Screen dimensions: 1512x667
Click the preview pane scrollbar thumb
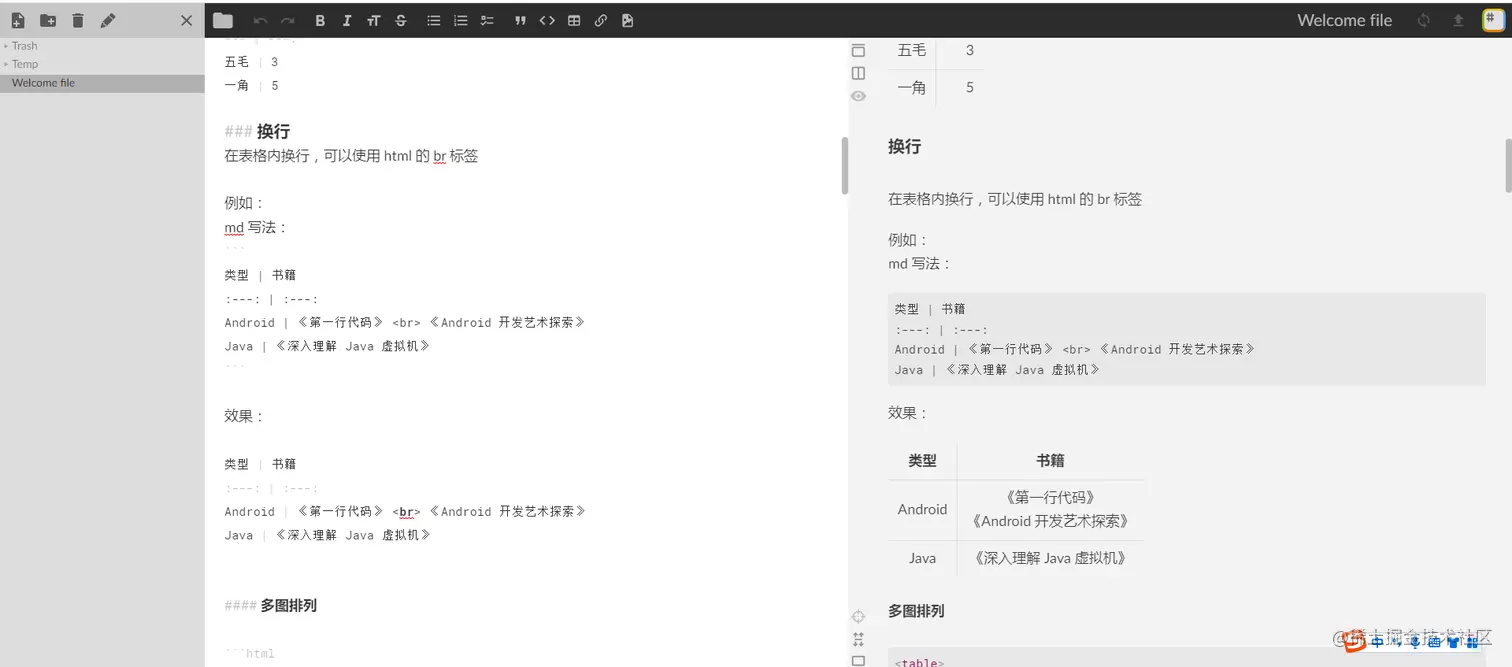click(x=1508, y=165)
